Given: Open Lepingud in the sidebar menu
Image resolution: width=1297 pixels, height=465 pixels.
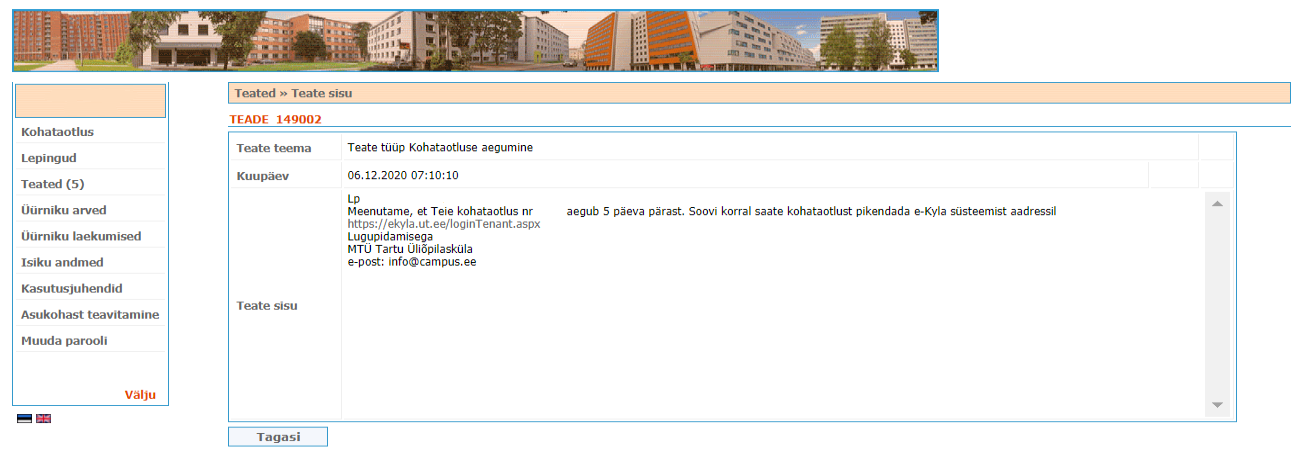Looking at the screenshot, I should [x=49, y=158].
